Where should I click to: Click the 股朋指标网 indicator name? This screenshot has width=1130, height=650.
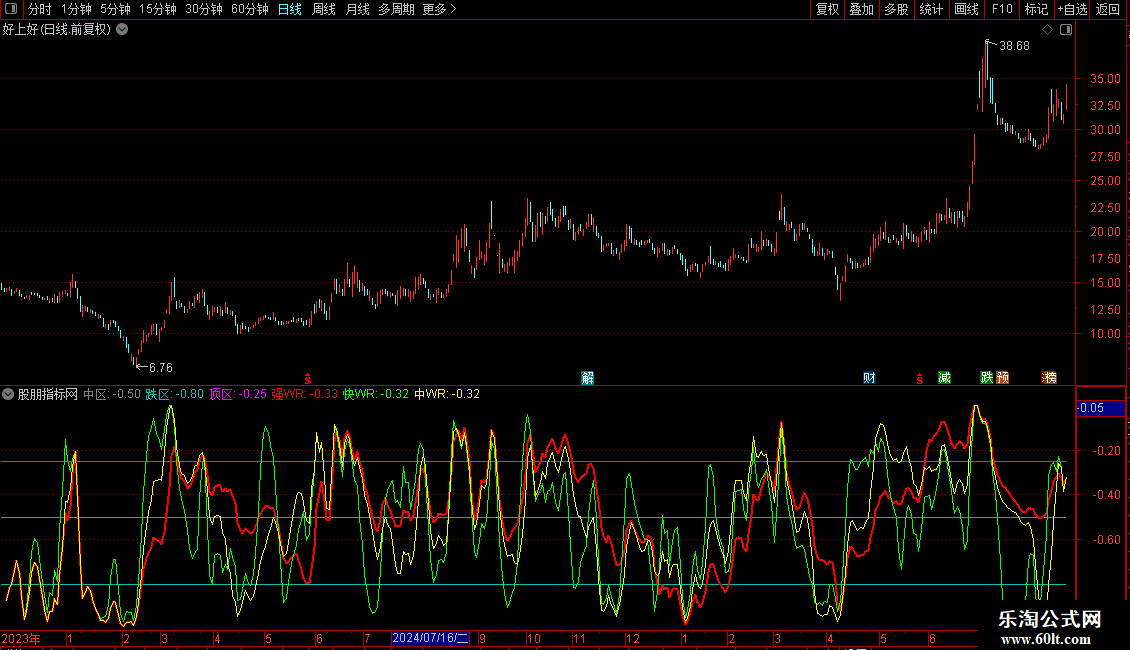[x=48, y=394]
